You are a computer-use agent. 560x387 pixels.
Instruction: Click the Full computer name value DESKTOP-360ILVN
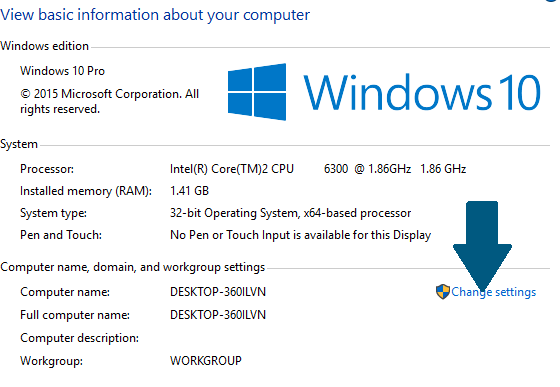tap(218, 315)
